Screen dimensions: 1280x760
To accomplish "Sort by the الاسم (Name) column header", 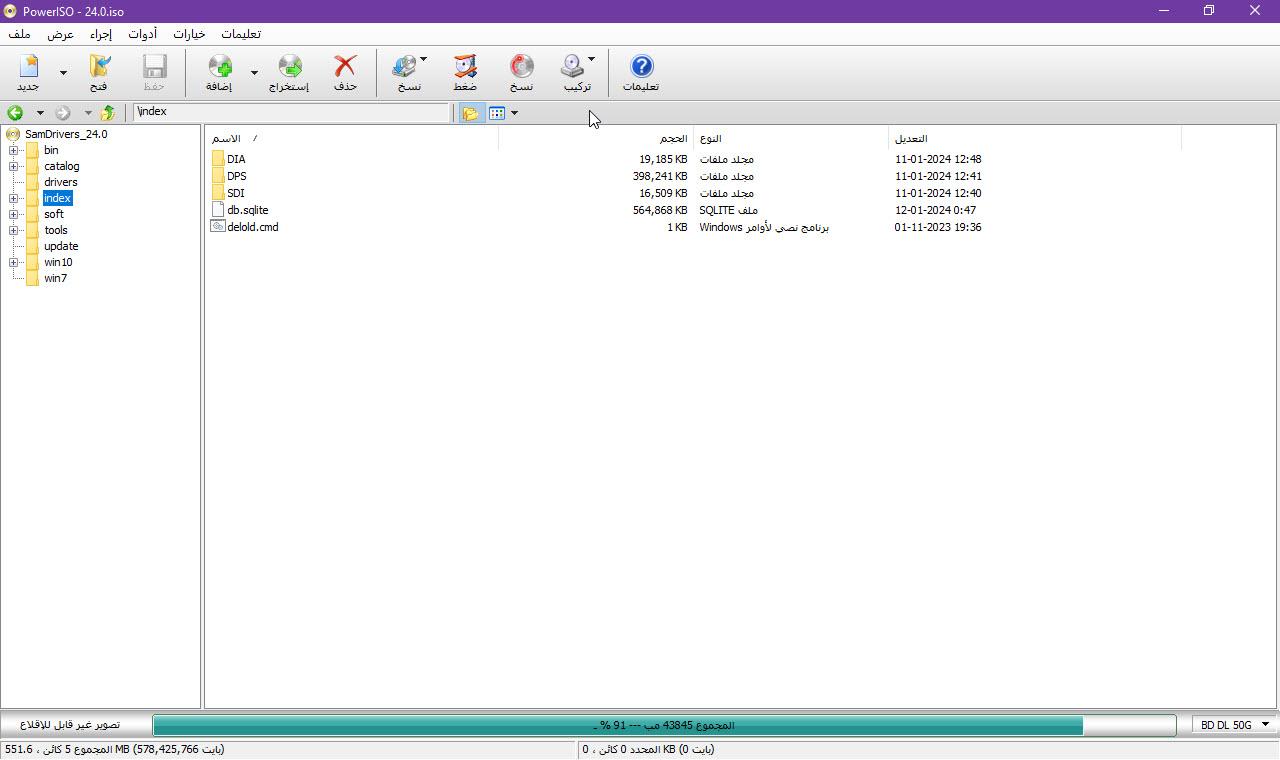I will (x=351, y=138).
